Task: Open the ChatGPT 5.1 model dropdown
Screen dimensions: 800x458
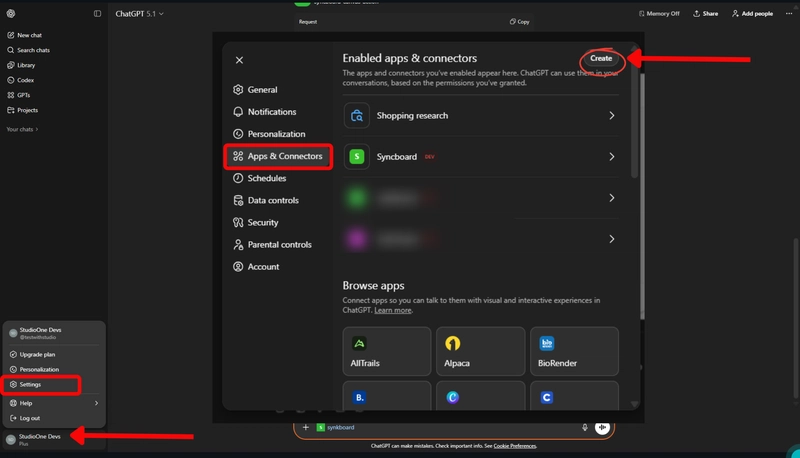Action: coord(139,14)
